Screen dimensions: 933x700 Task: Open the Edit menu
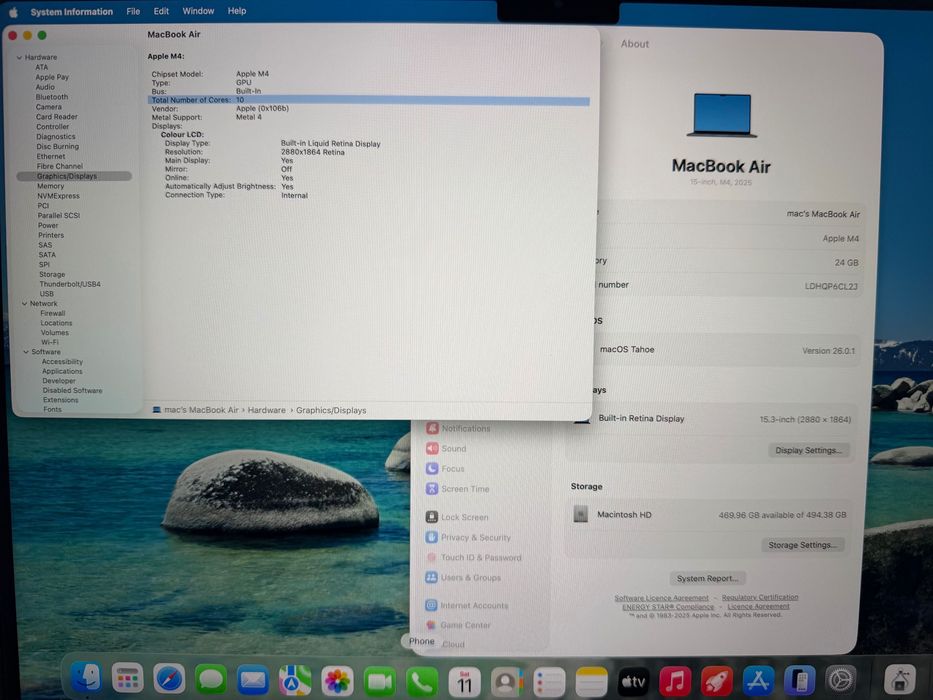[161, 11]
